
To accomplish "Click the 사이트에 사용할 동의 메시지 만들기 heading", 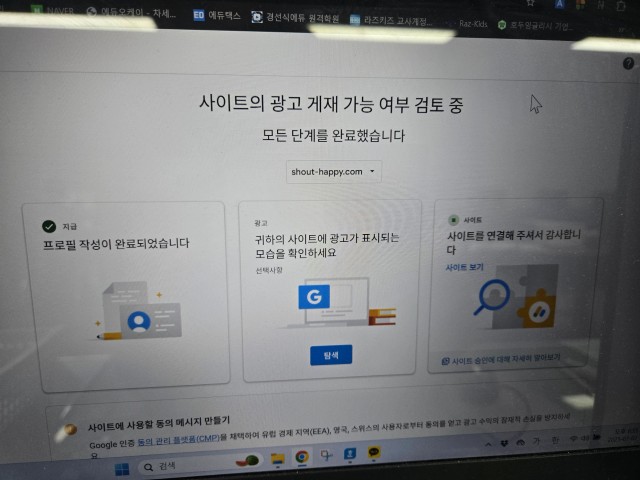I will (159, 420).
